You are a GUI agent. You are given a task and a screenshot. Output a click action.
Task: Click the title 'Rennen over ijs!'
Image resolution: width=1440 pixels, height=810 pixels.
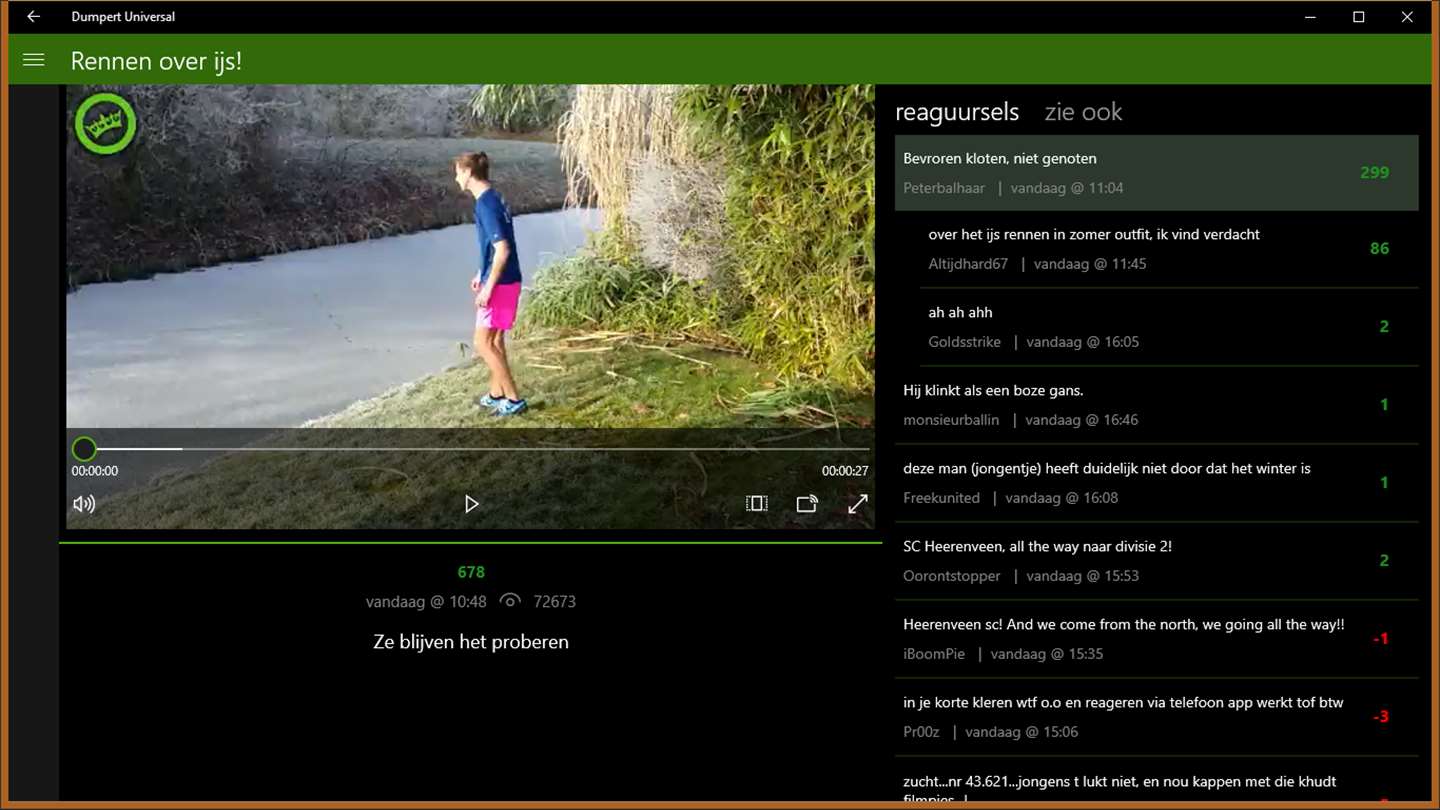pos(156,60)
